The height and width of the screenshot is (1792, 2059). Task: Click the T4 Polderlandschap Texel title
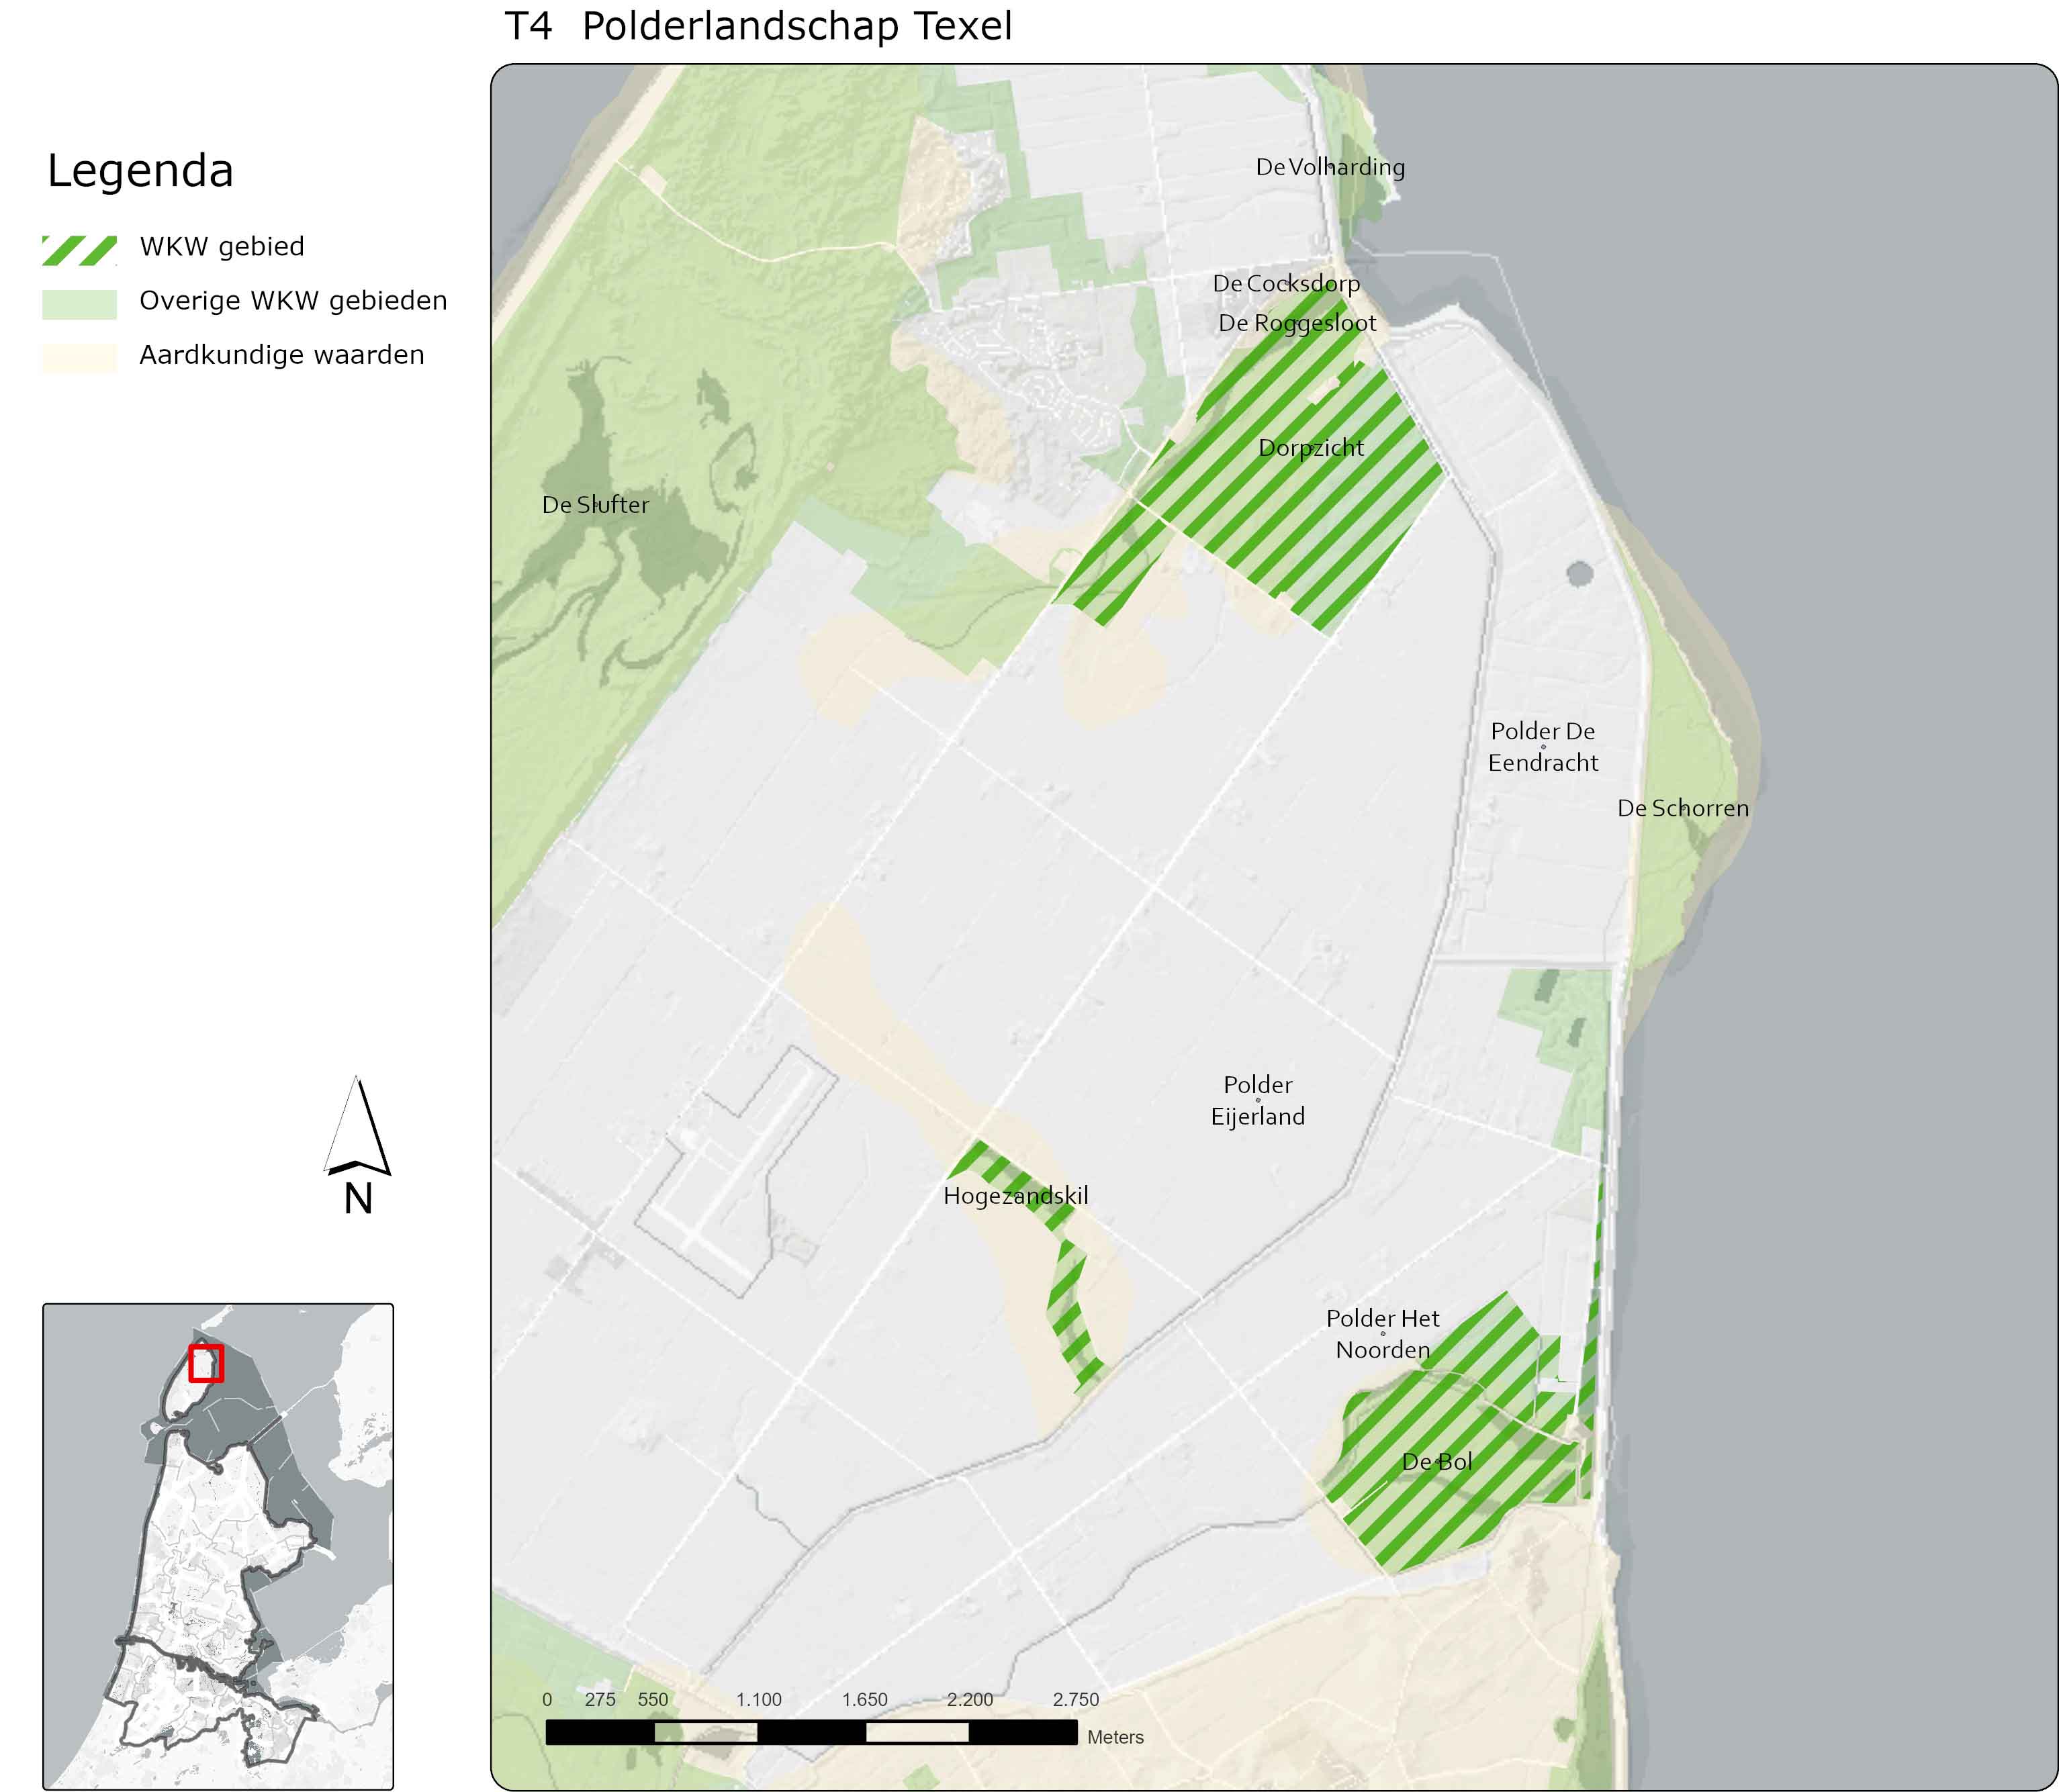tap(758, 26)
